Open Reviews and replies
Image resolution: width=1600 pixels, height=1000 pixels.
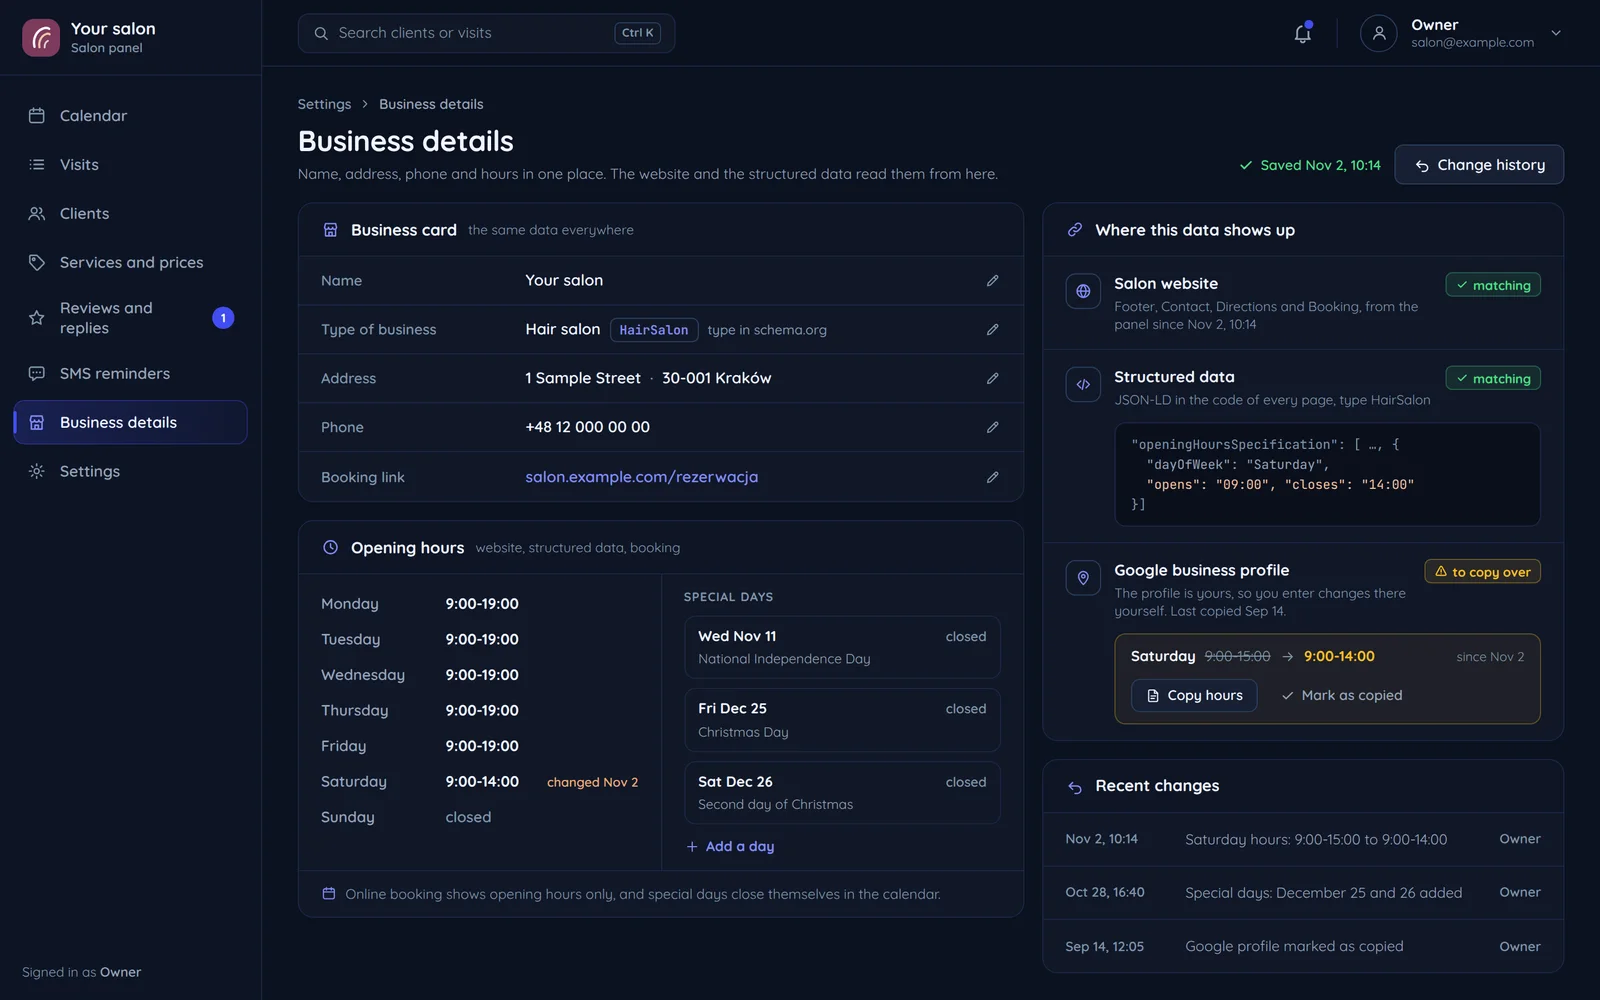tap(130, 318)
